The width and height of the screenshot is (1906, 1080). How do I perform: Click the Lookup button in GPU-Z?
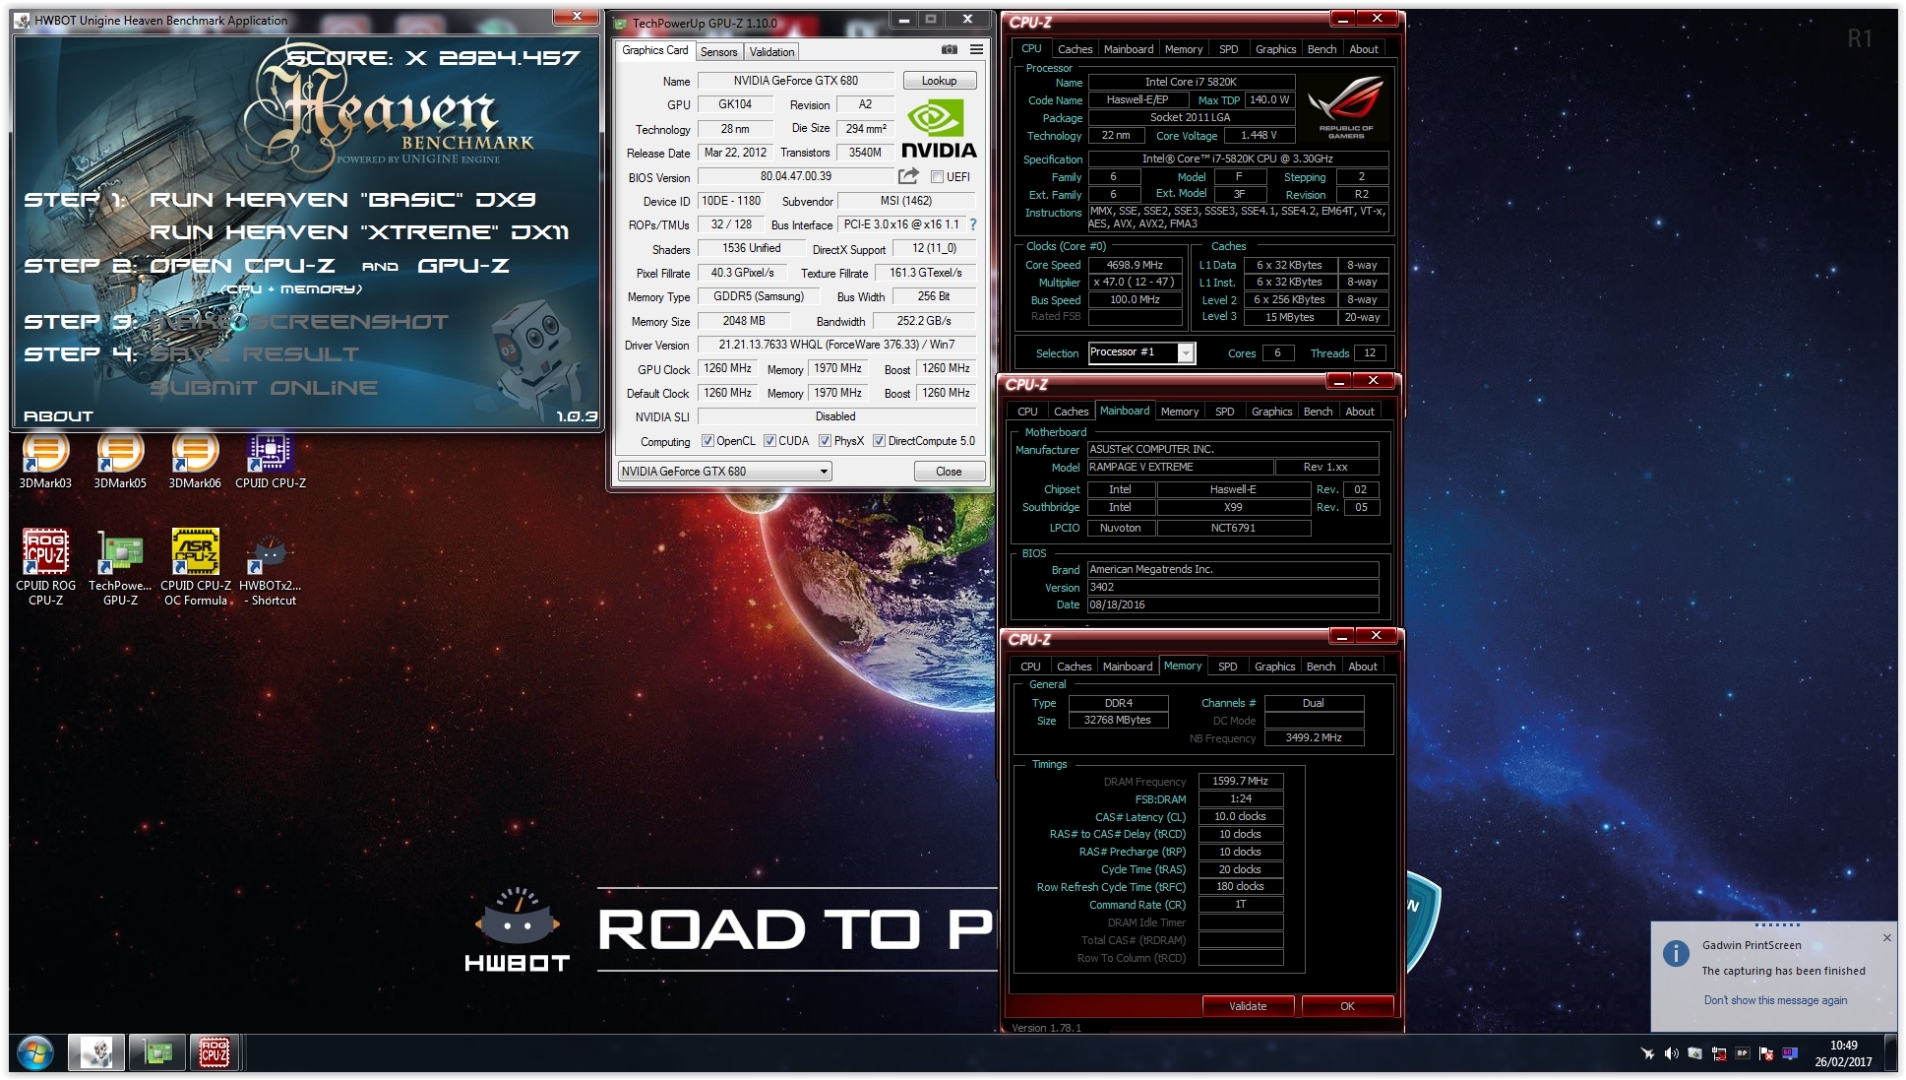(x=939, y=81)
